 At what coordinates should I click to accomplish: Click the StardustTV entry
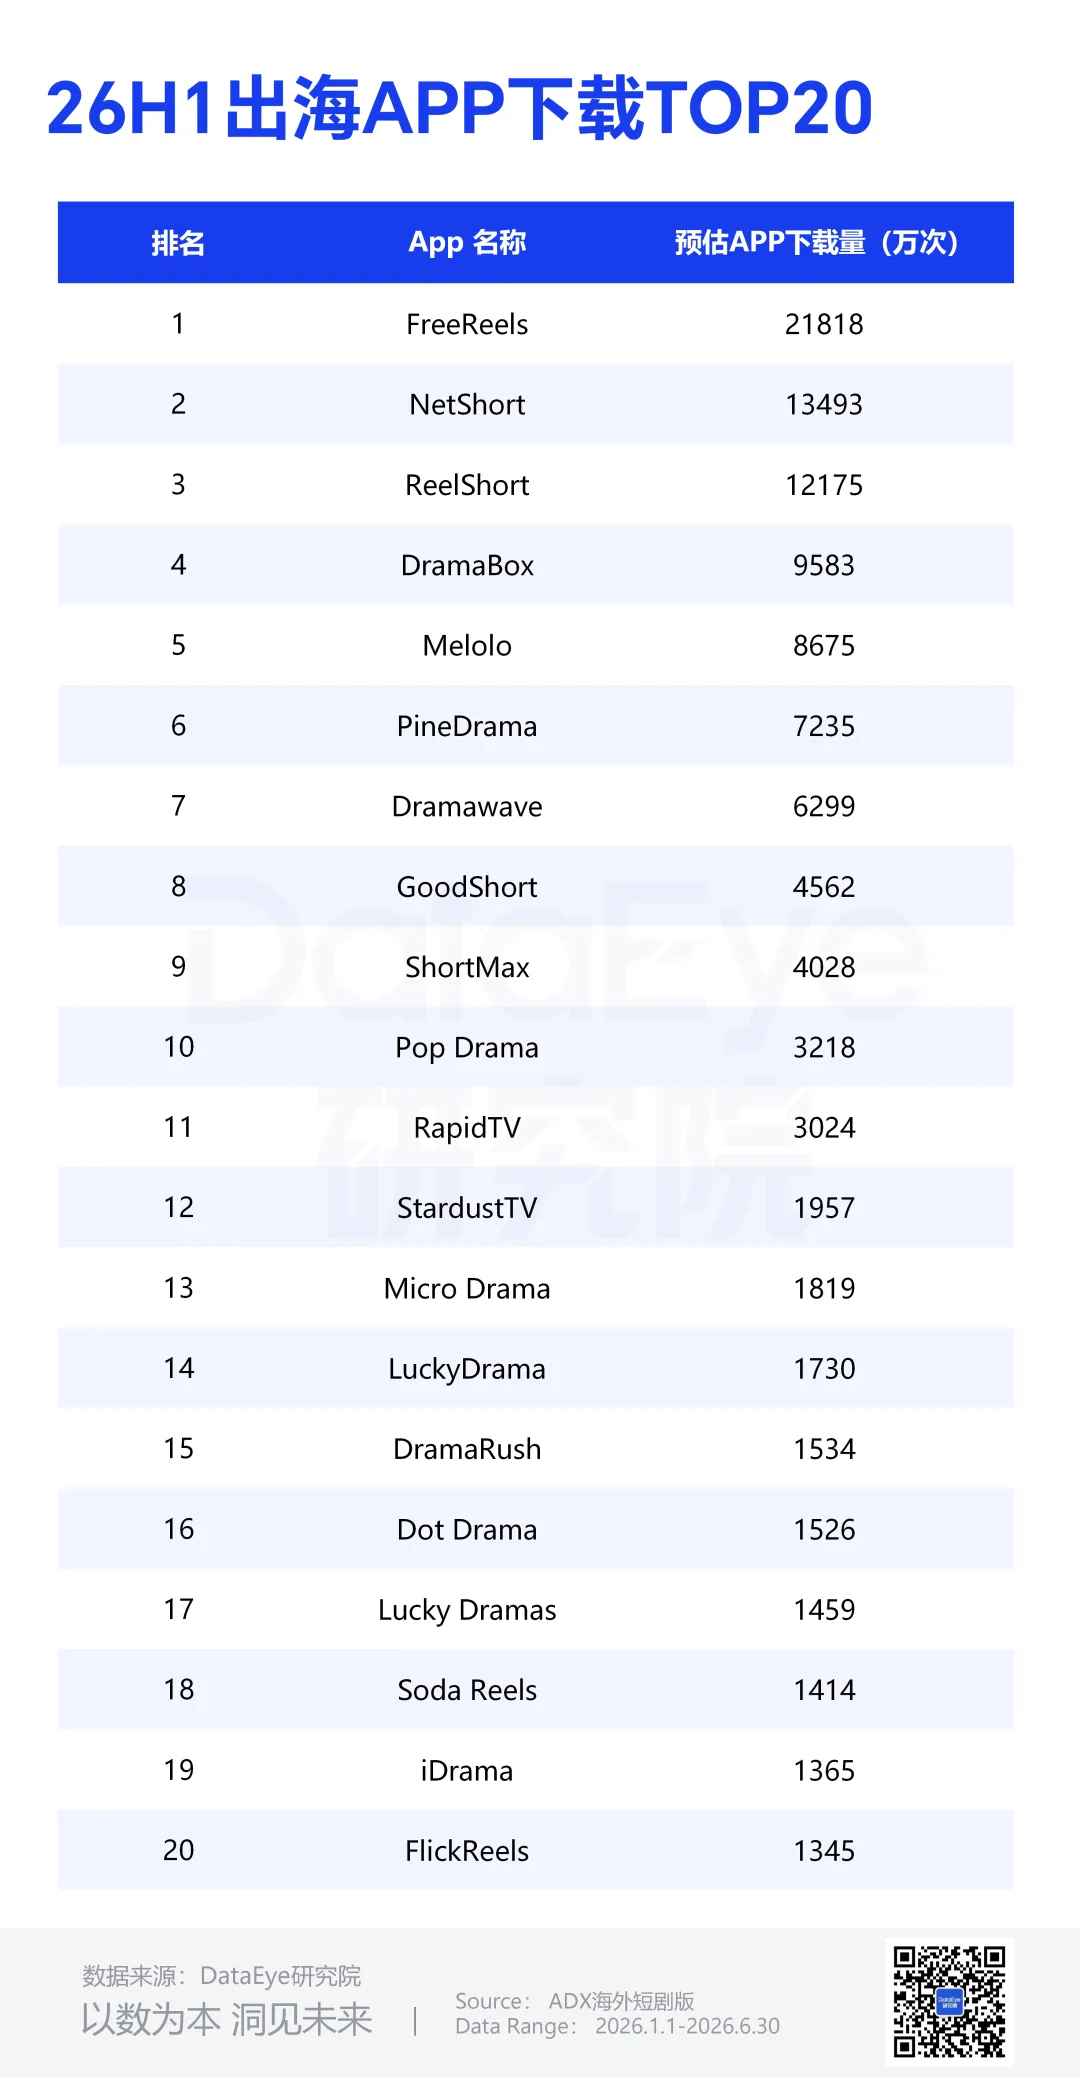coord(467,1208)
